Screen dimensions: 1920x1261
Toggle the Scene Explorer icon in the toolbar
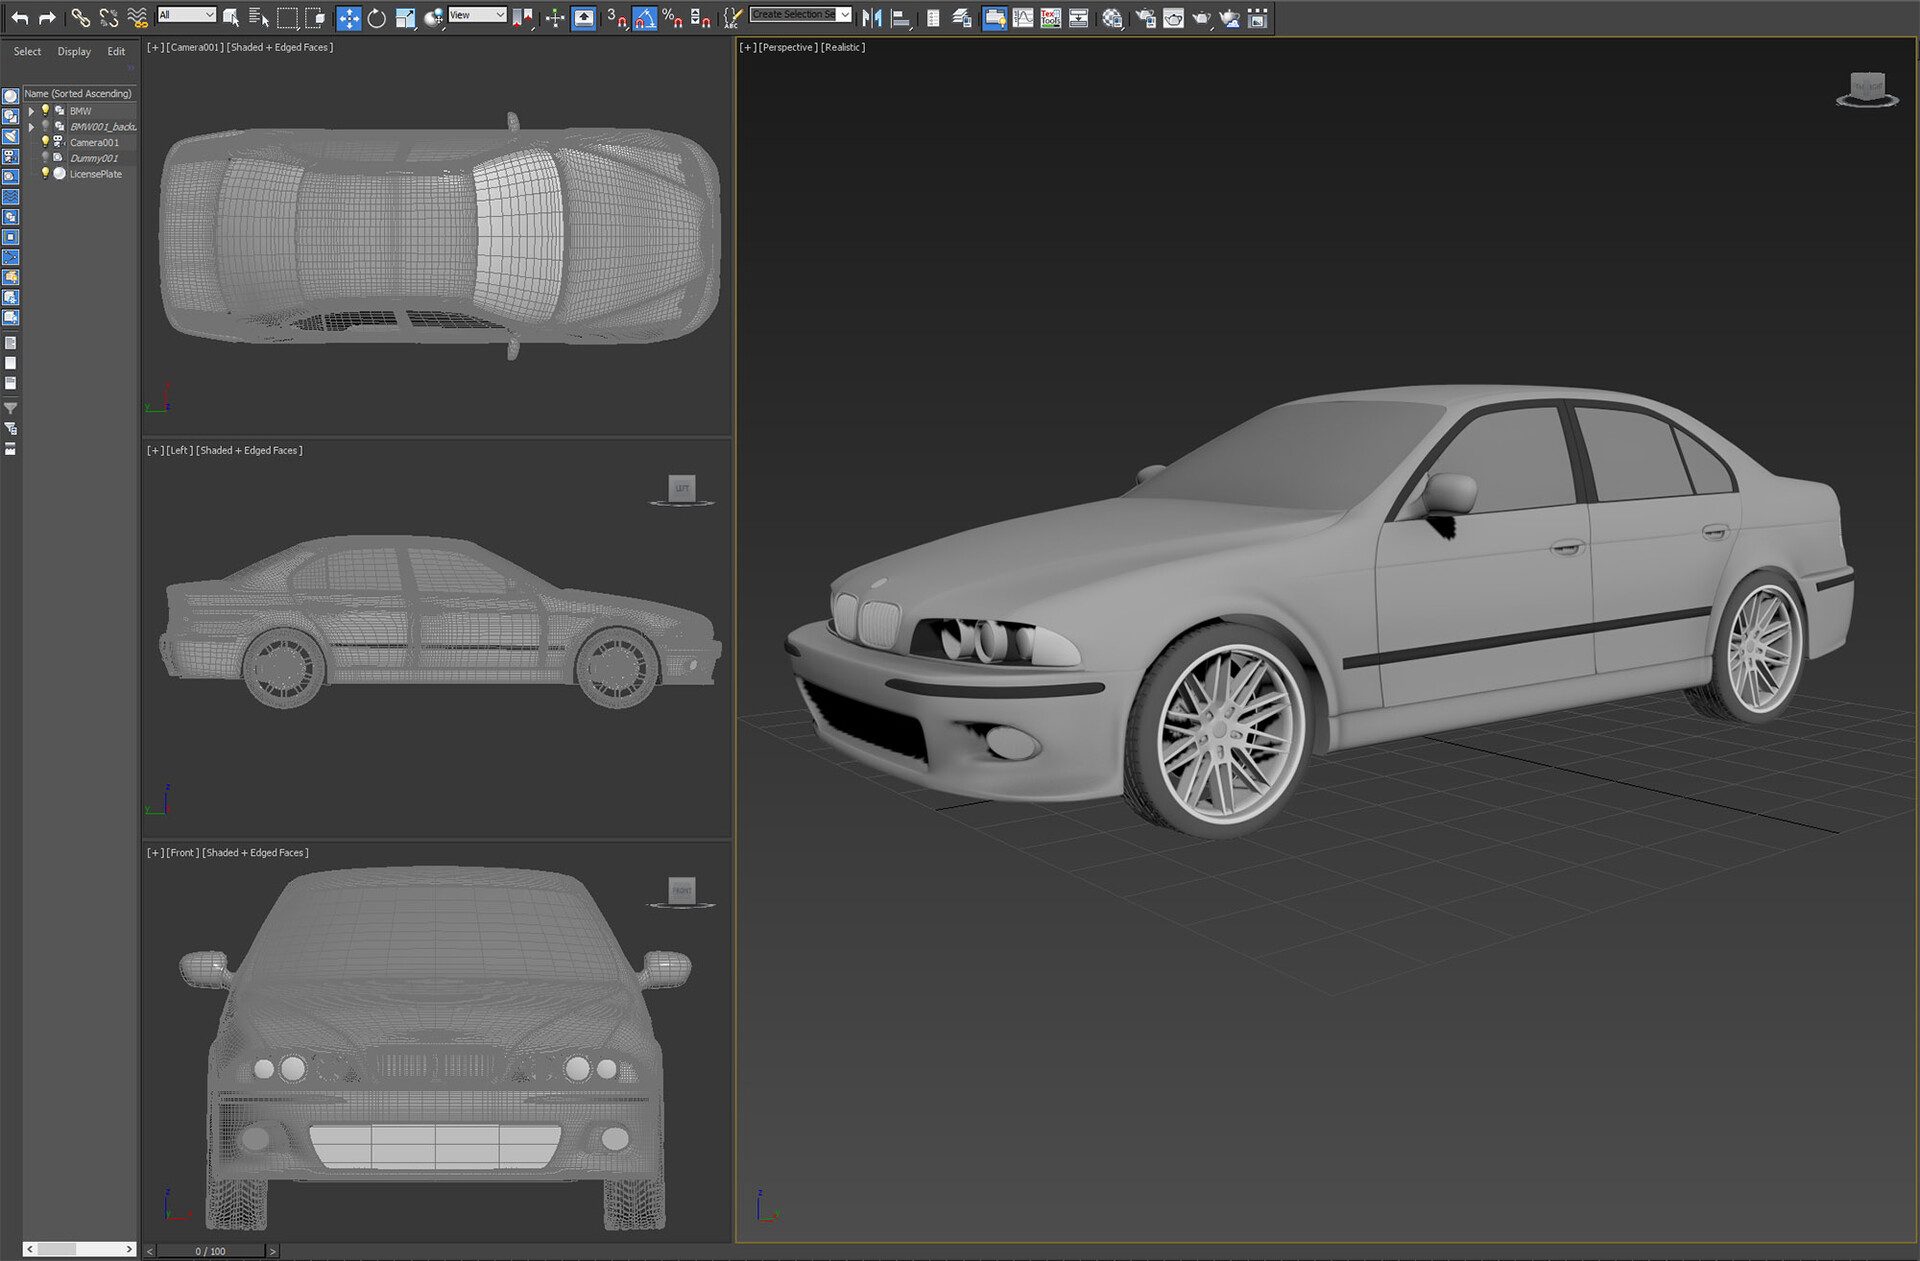click(933, 18)
